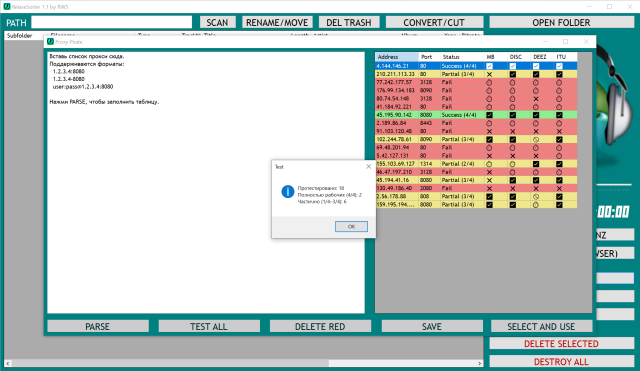The height and width of the screenshot is (371, 640).
Task: Click the horizontal scrollbar left arrow
Action: tap(8, 363)
